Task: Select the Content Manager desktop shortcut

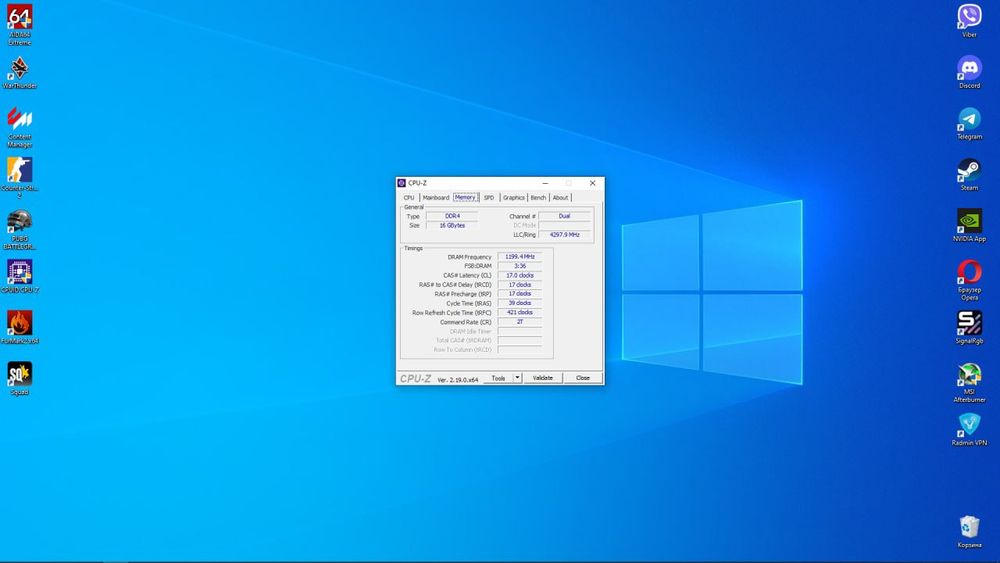Action: click(x=19, y=127)
